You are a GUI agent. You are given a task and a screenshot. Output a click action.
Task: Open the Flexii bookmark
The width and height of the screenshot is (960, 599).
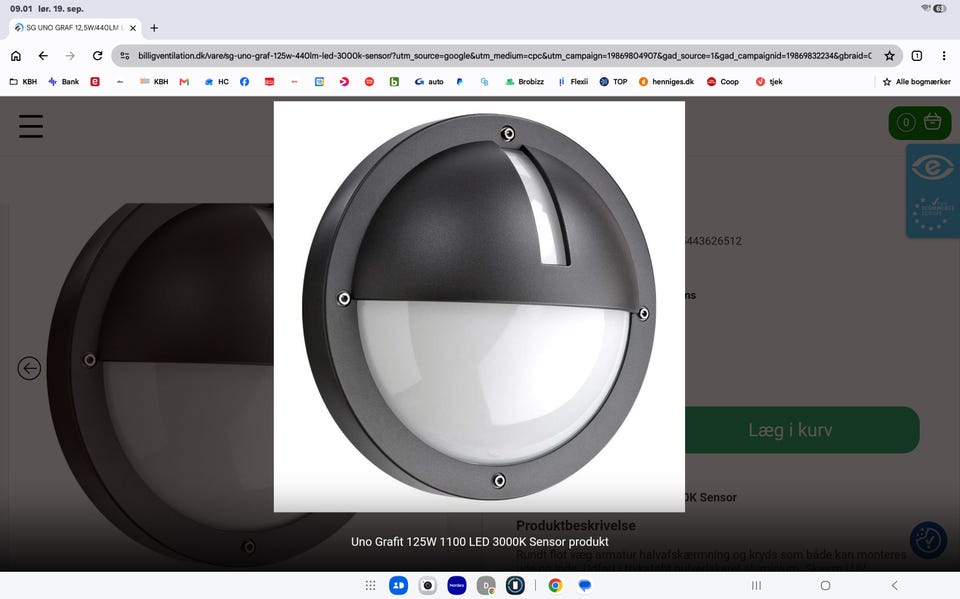click(x=573, y=81)
